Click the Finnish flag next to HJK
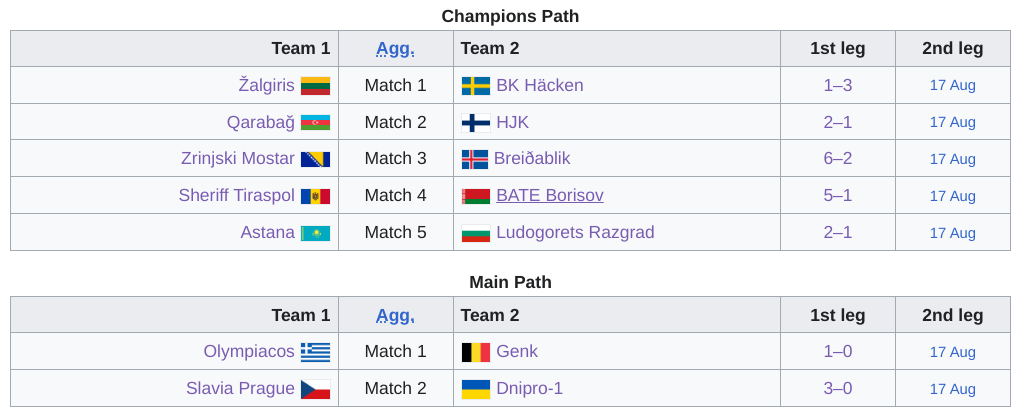 coord(476,123)
